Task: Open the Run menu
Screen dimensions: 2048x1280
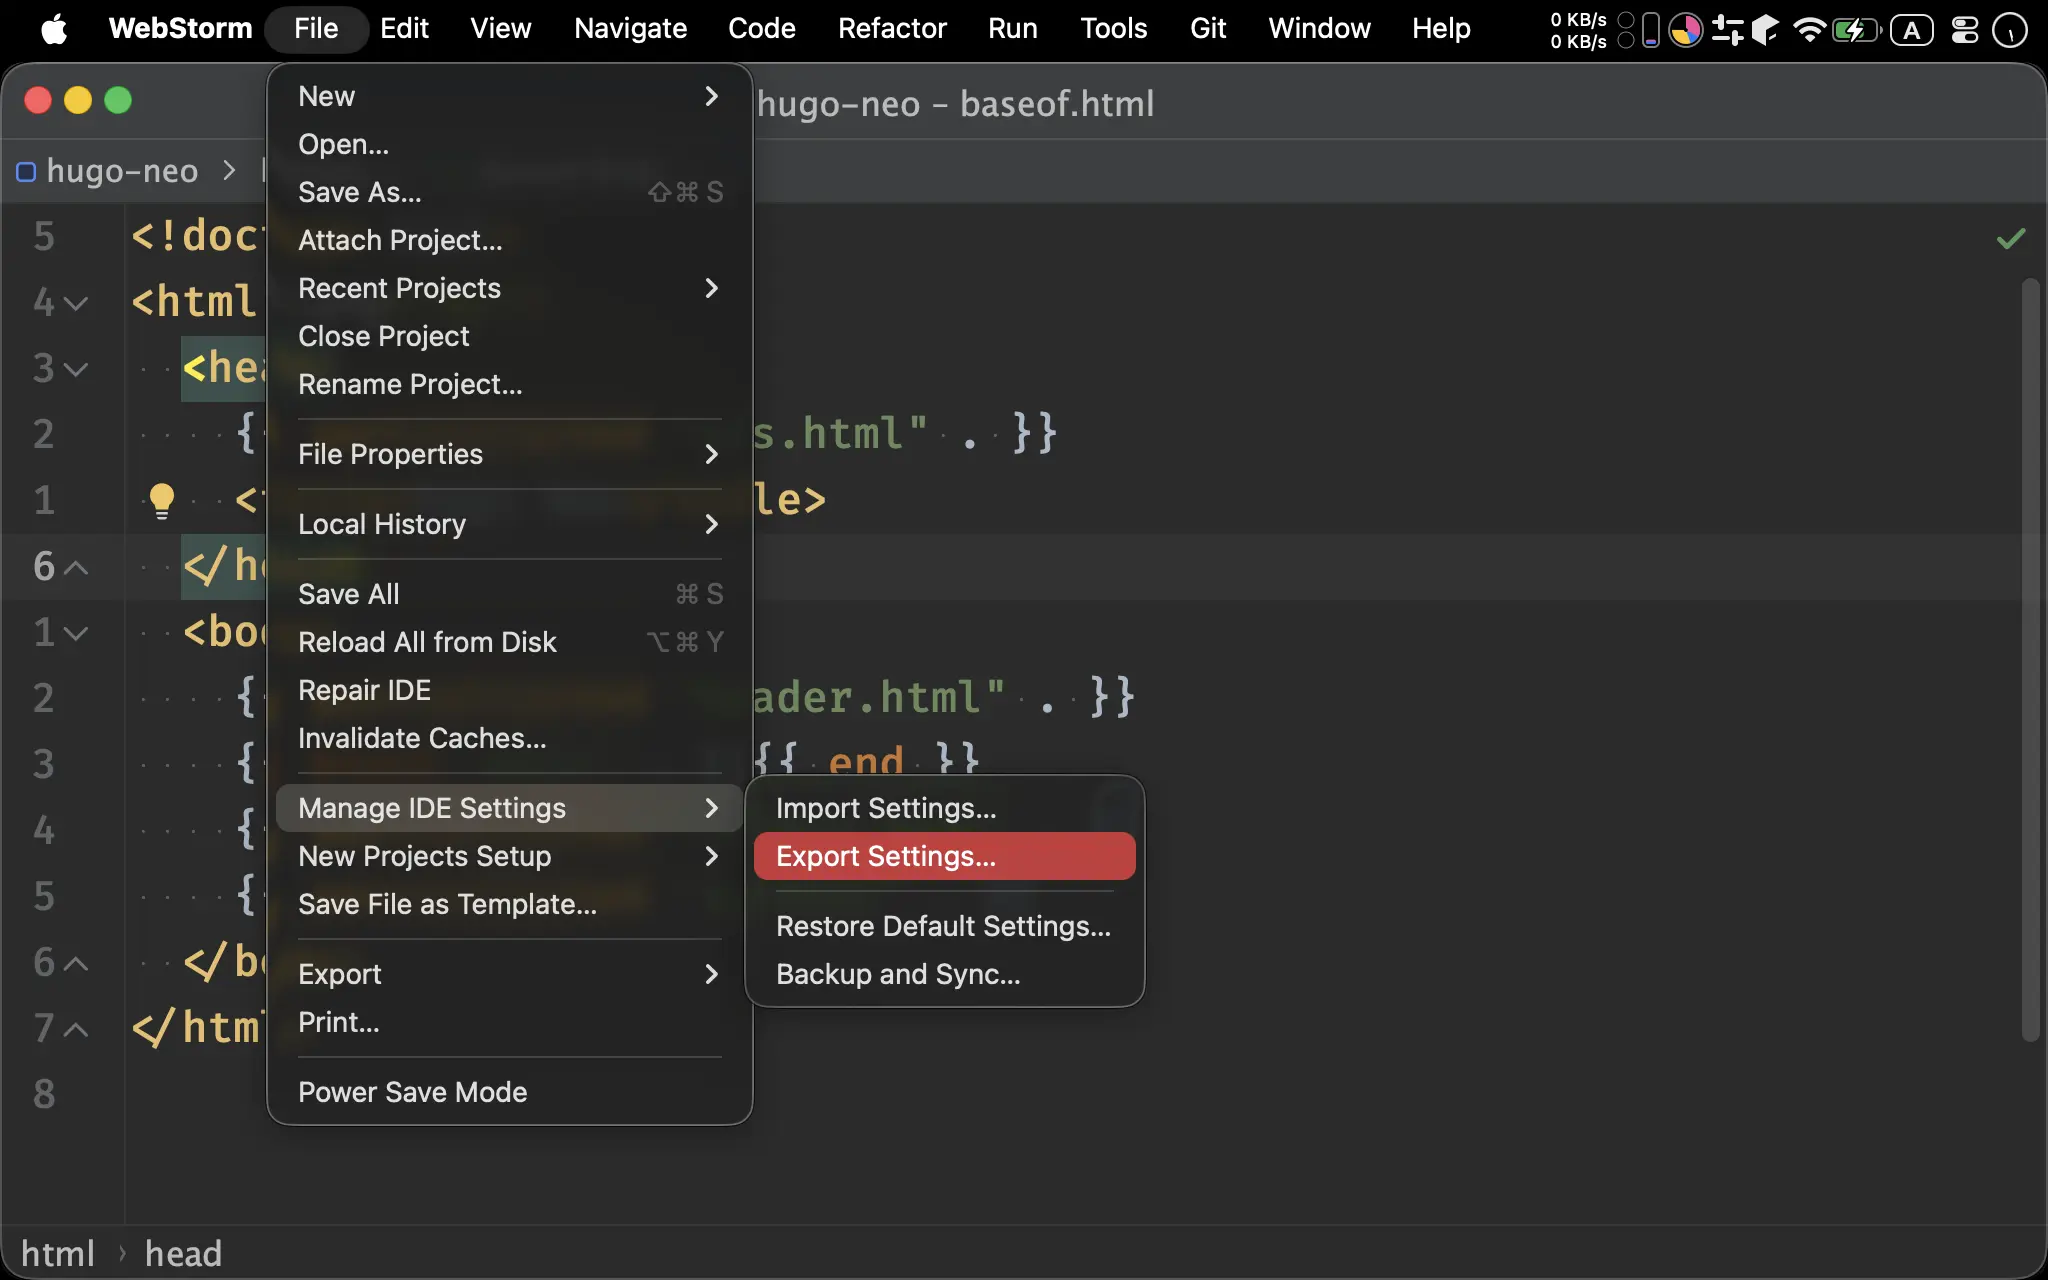Action: pyautogui.click(x=1012, y=29)
